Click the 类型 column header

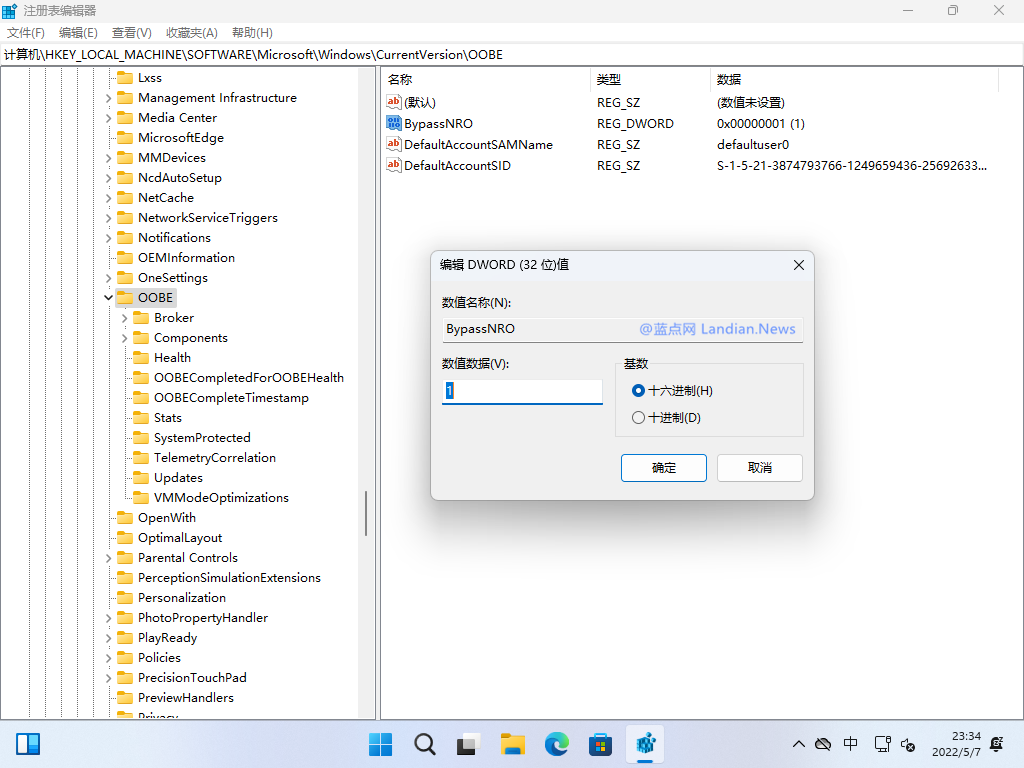(650, 80)
